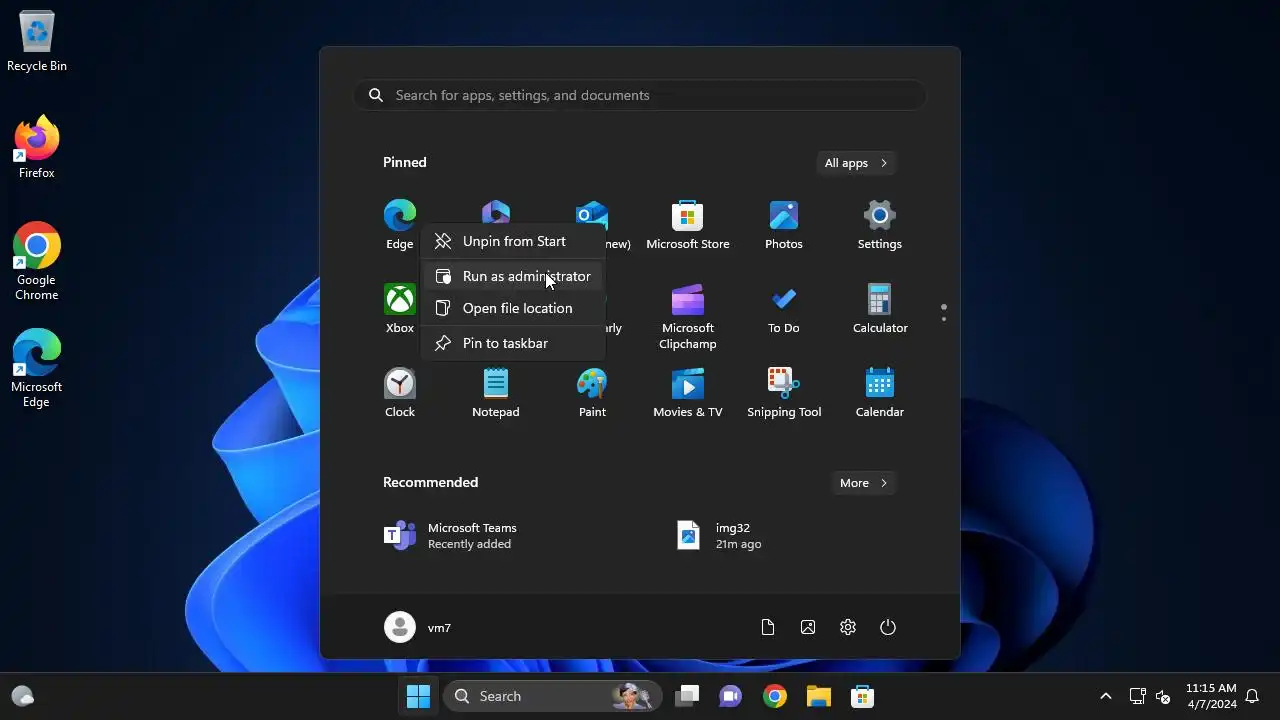
Task: Go to the next page of pinned apps
Action: point(944,319)
